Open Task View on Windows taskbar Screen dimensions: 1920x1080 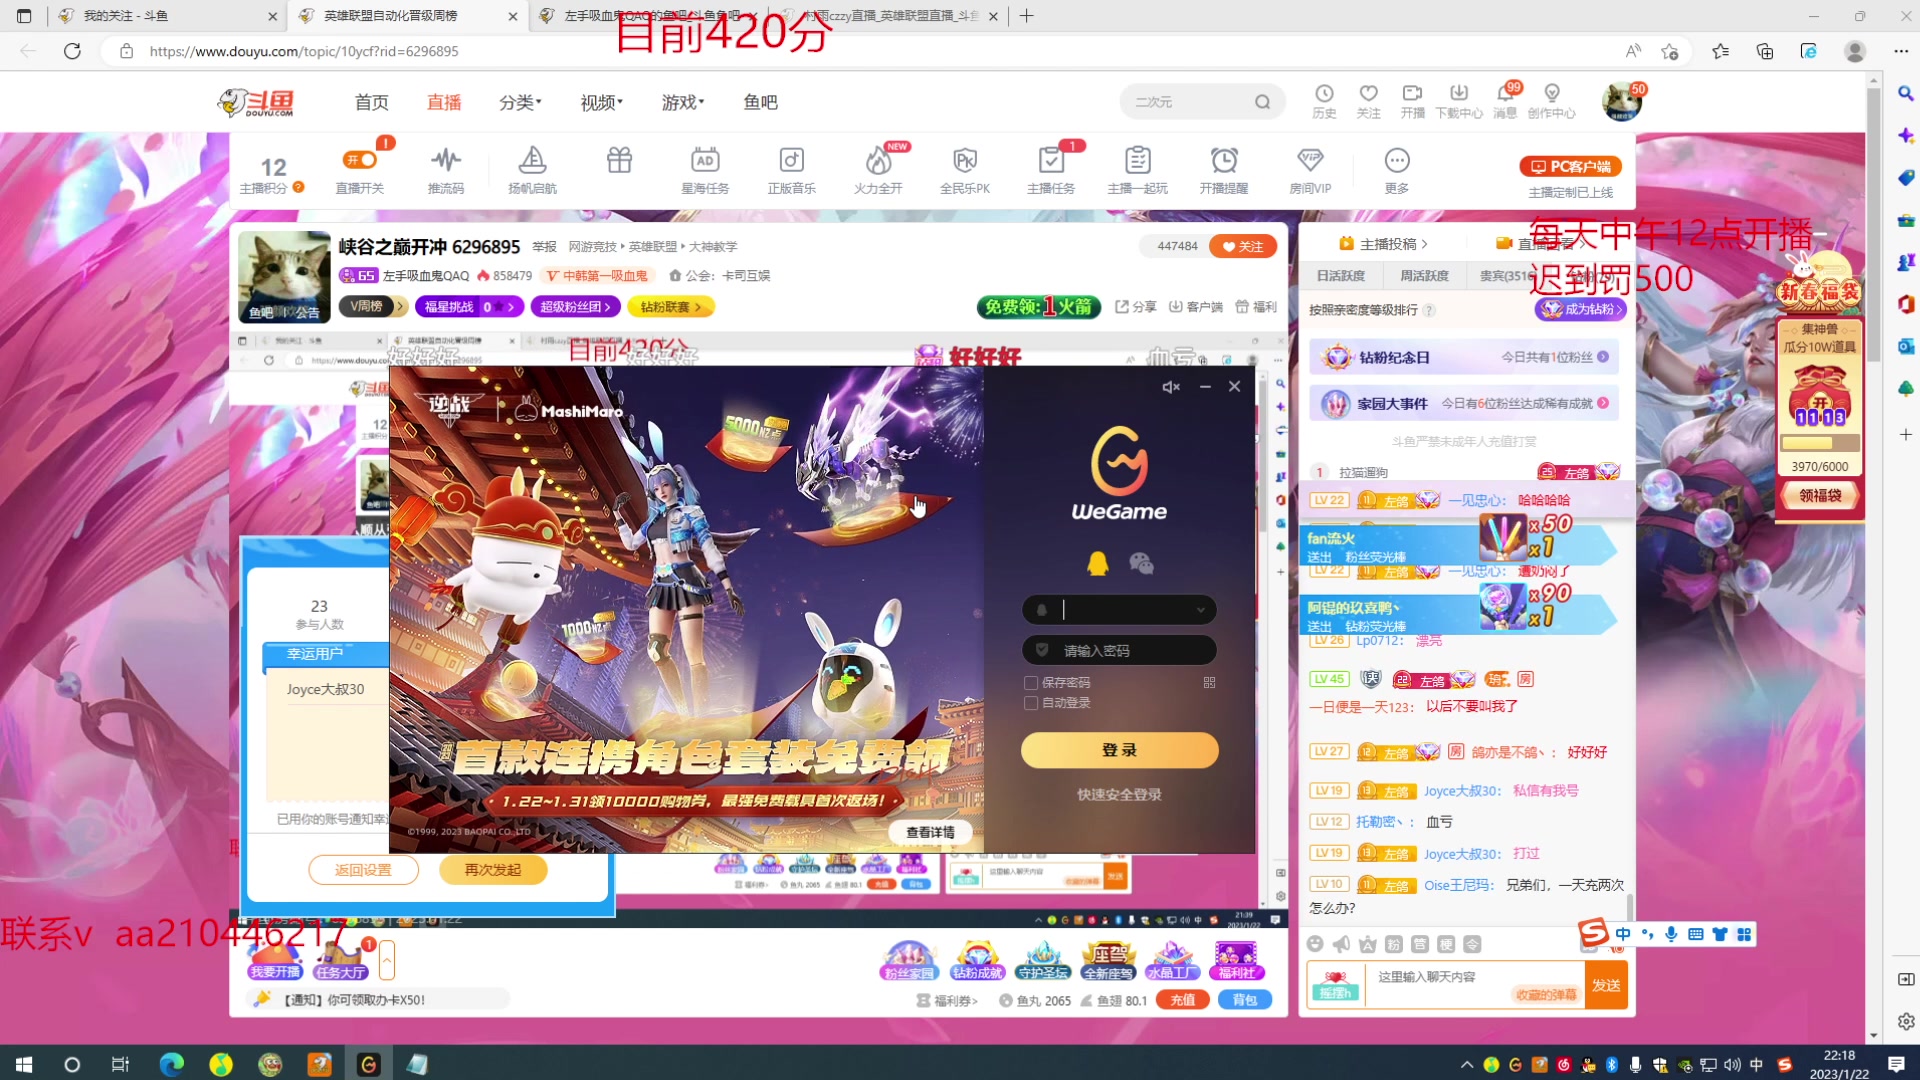[x=120, y=1064]
